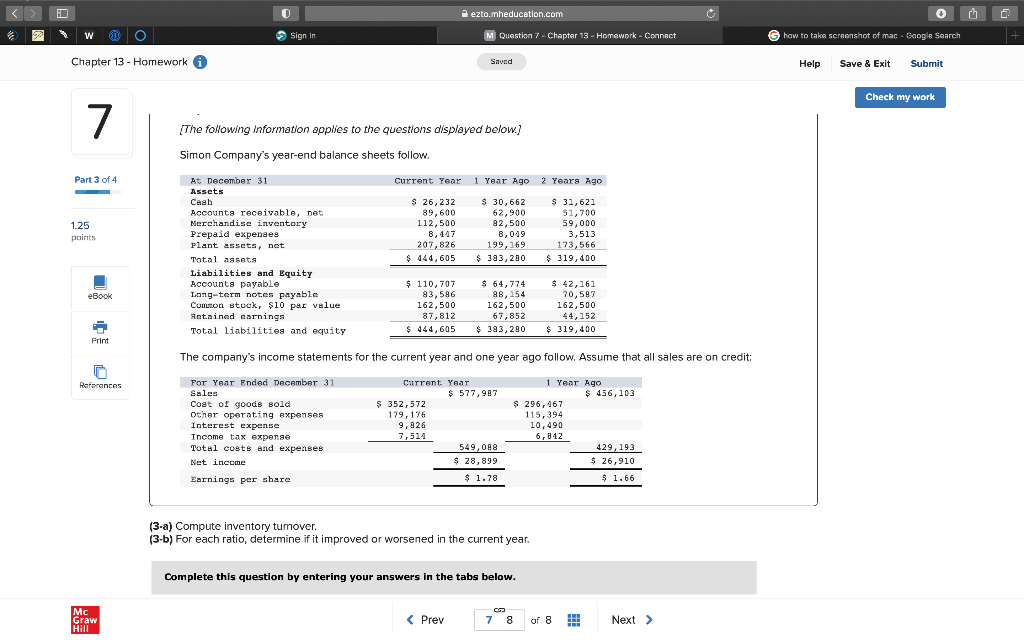The height and width of the screenshot is (640, 1024).
Task: Click Save & Exit
Action: [x=865, y=63]
